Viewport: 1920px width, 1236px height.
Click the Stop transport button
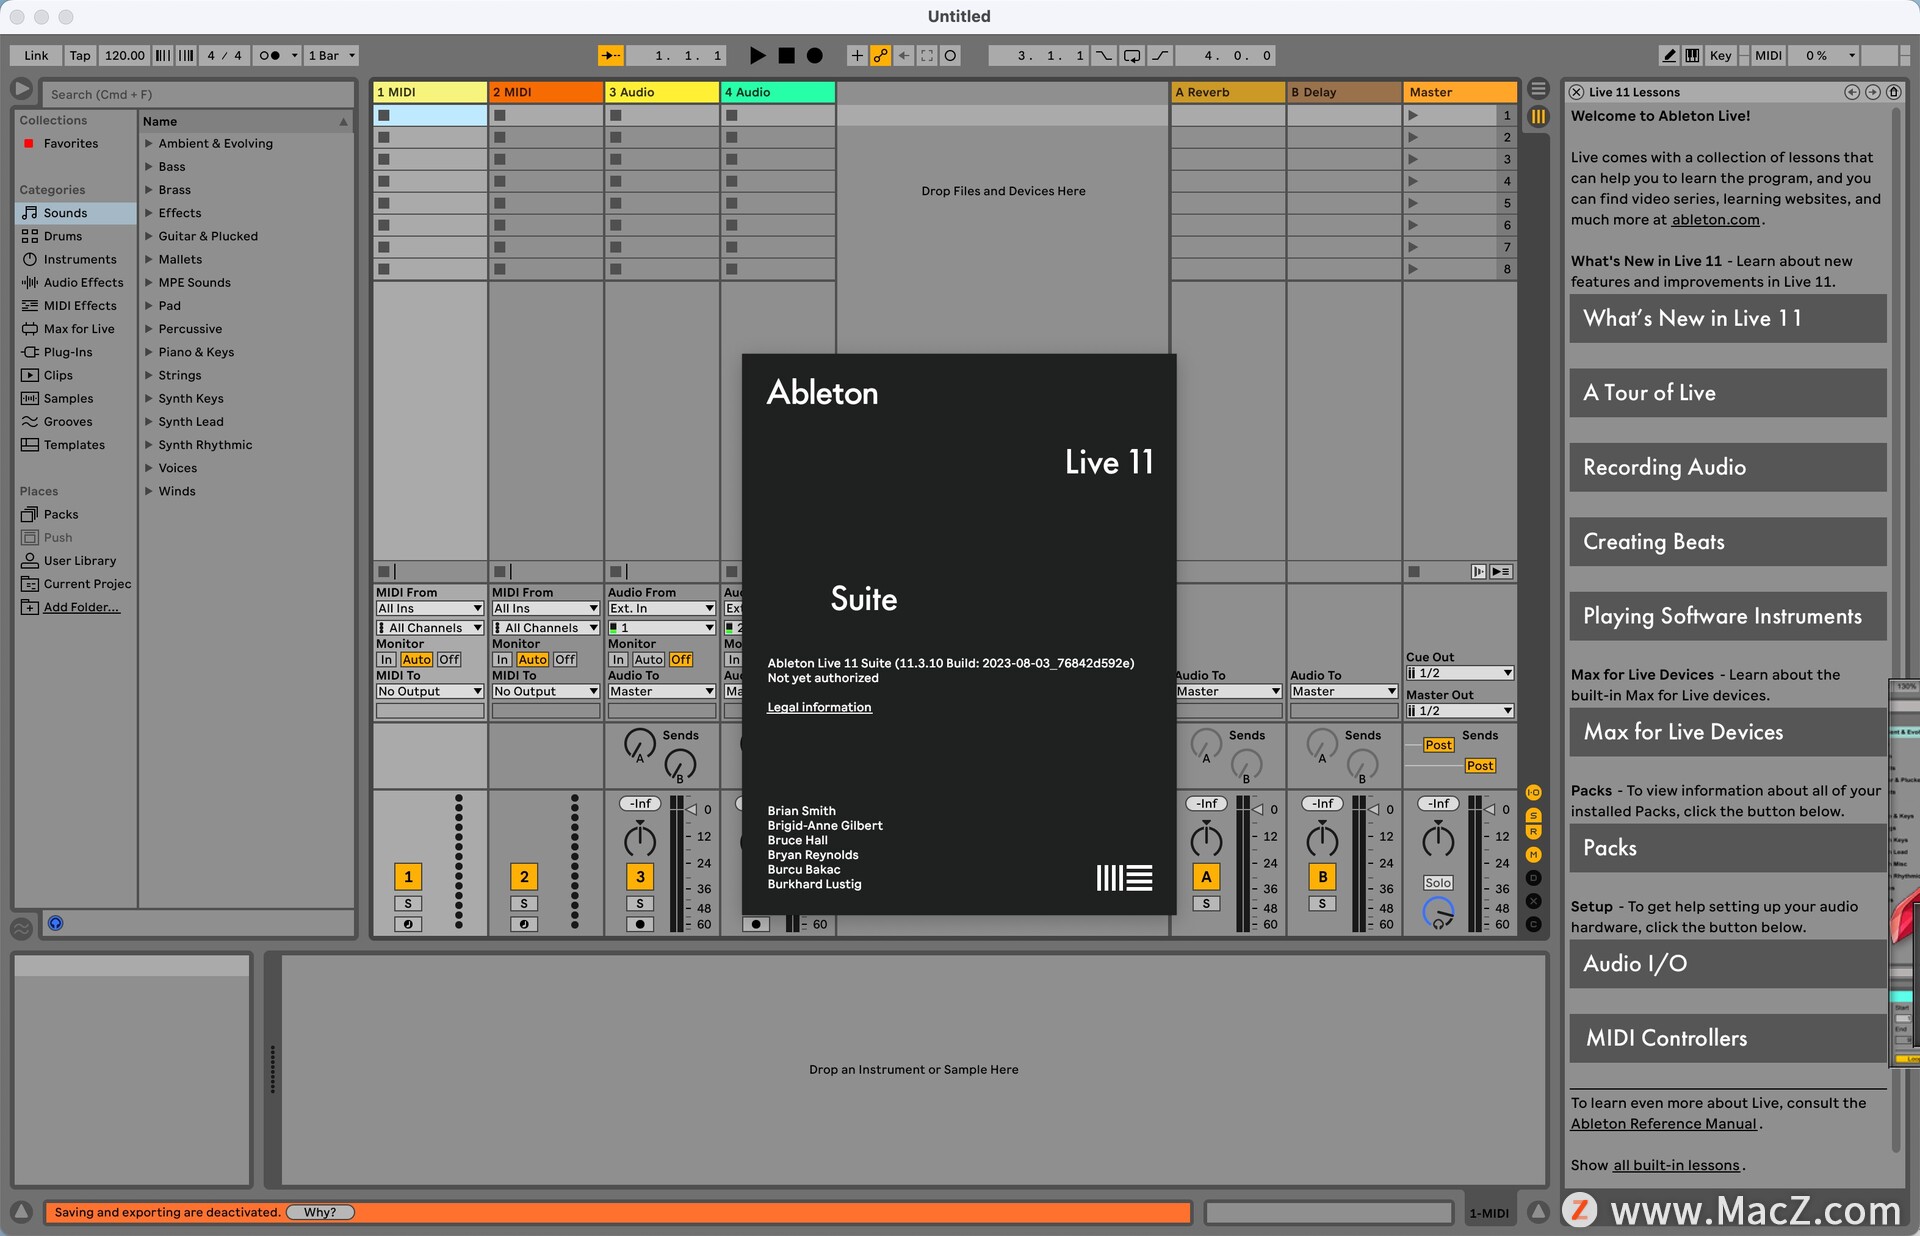point(787,56)
